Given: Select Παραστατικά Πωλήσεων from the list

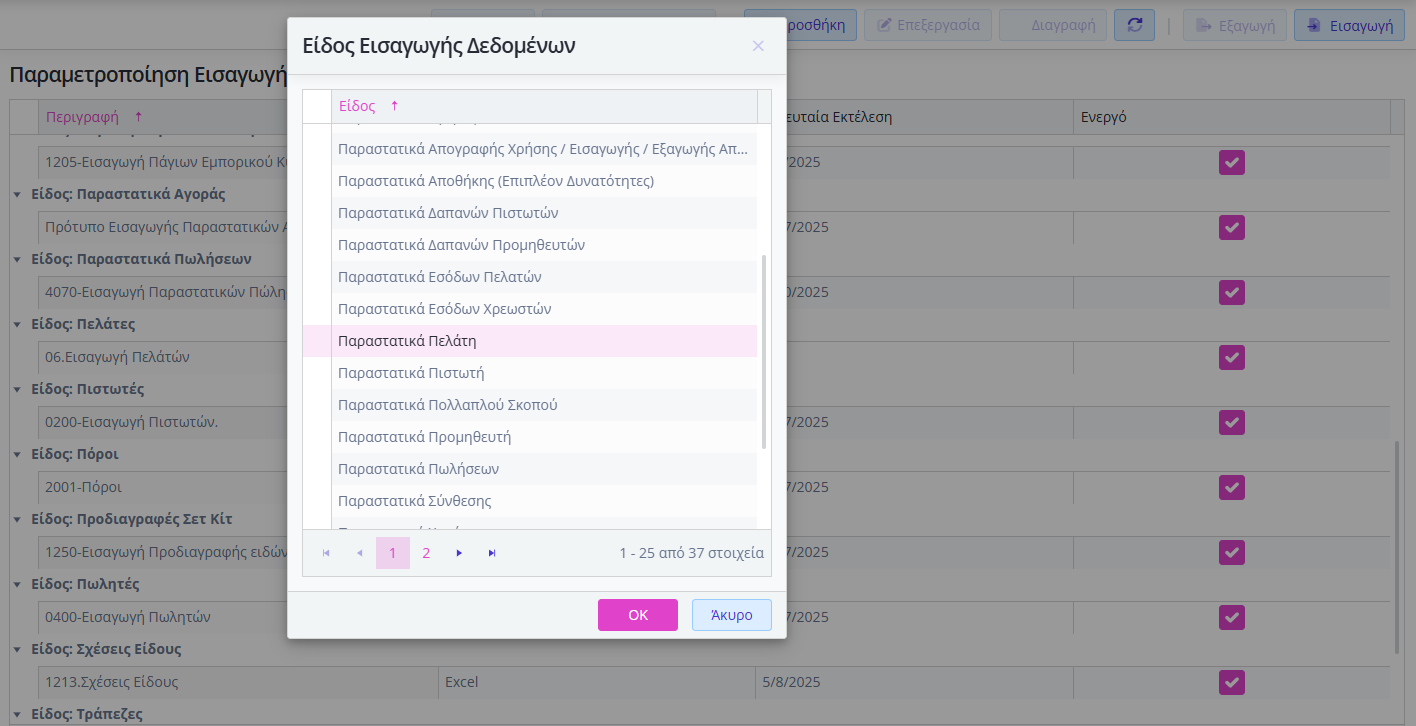Looking at the screenshot, I should [418, 469].
